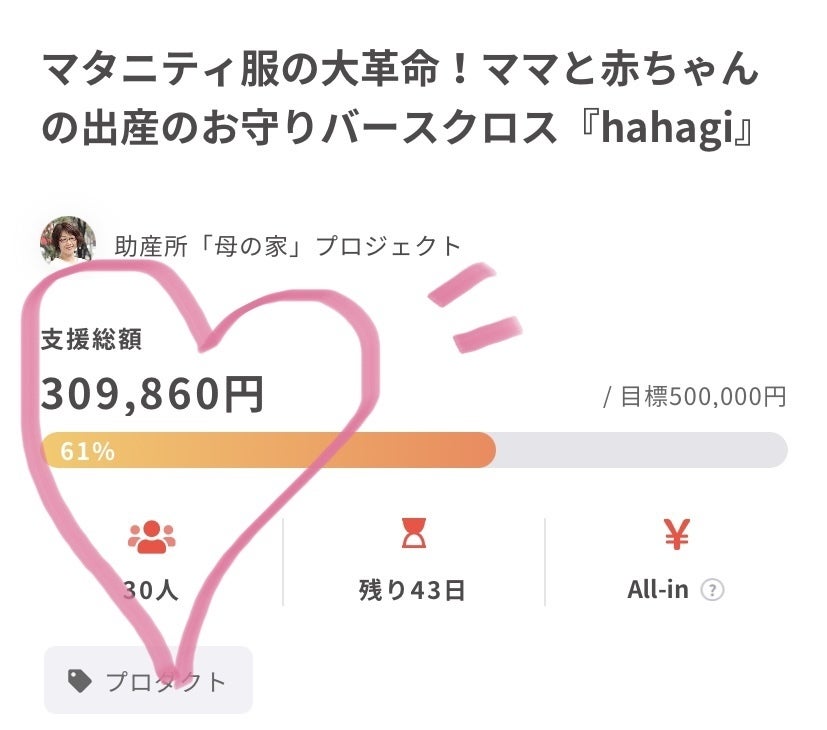The width and height of the screenshot is (827, 730).
Task: Open the project owner avatar photo
Action: click(67, 241)
